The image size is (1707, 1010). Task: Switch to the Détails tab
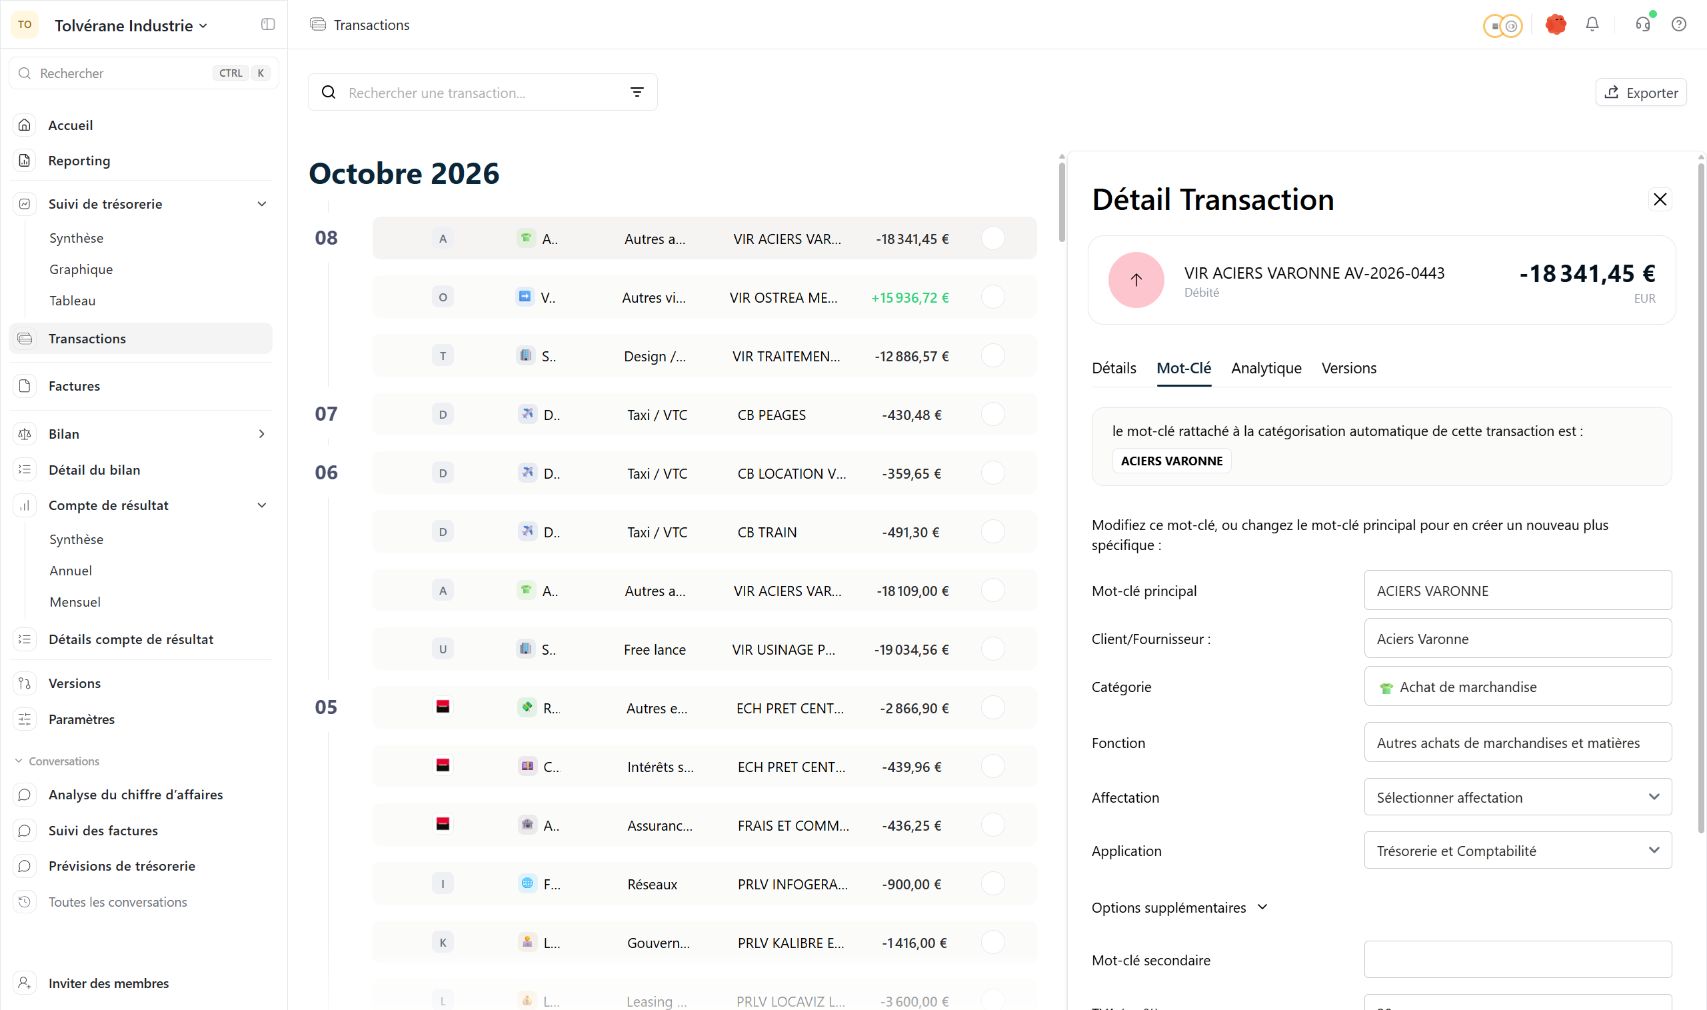(1114, 368)
